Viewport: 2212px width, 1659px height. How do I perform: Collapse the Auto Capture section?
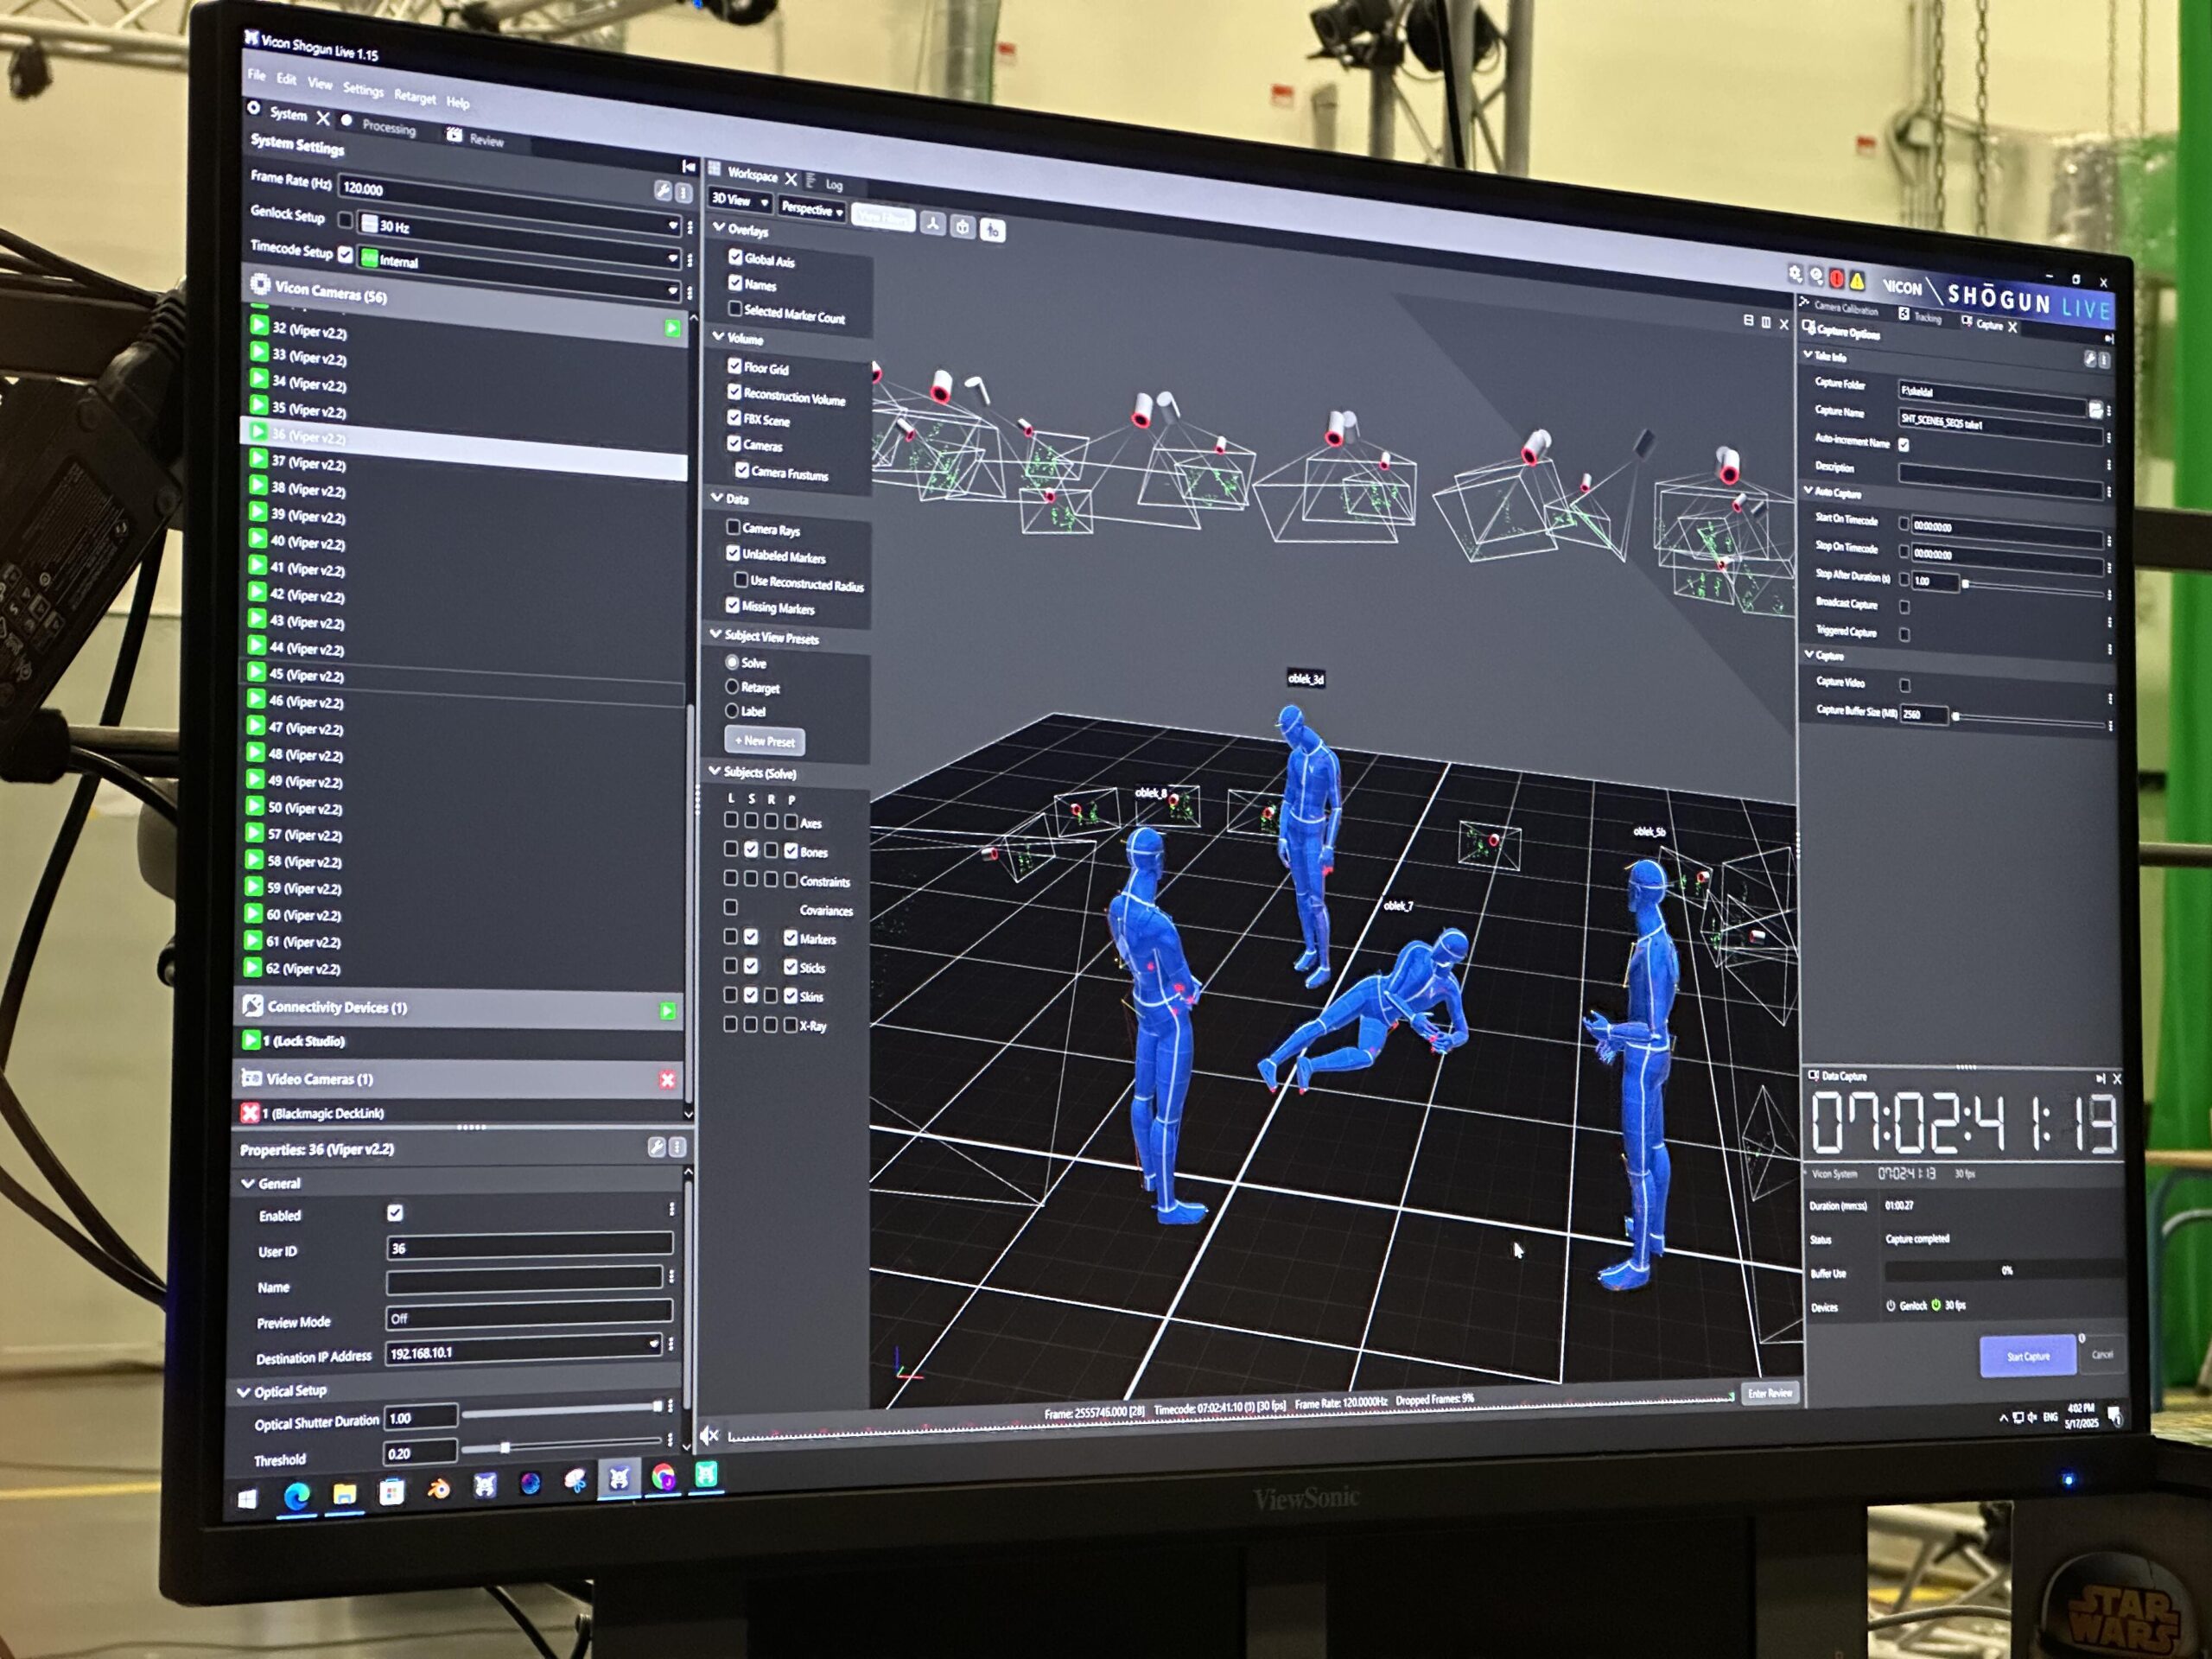1808,491
